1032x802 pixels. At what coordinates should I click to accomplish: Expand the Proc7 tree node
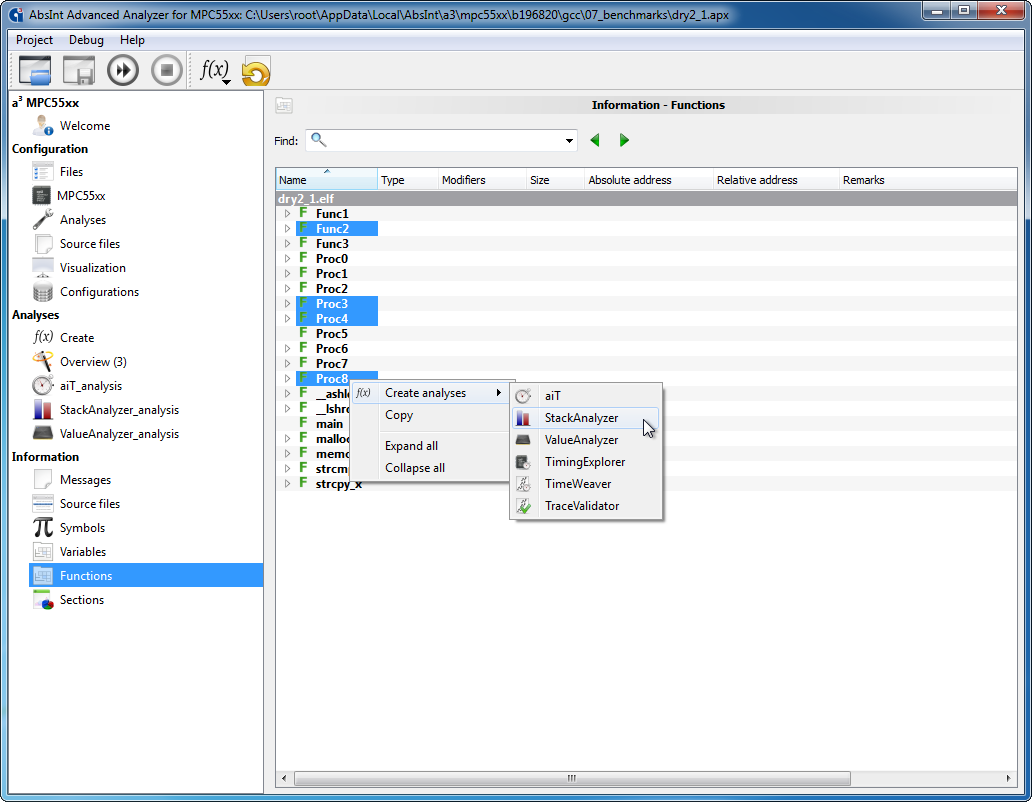pos(287,364)
